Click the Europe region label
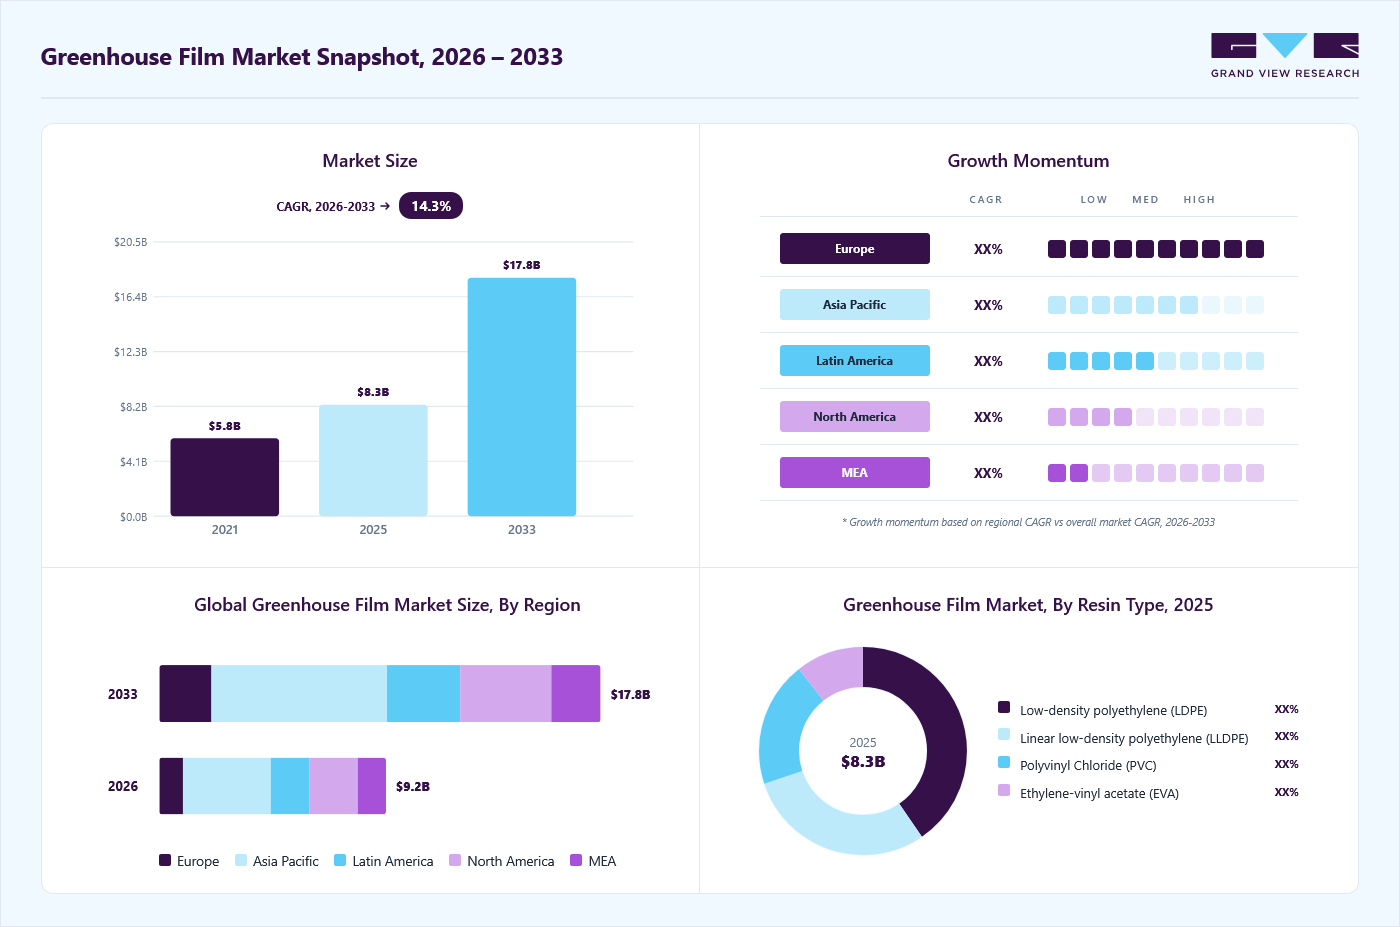 coord(855,249)
